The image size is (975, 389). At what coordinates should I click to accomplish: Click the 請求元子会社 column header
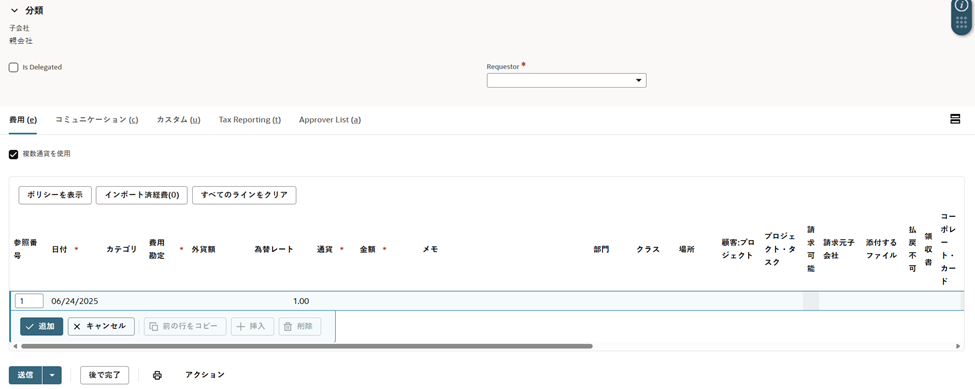(x=839, y=249)
